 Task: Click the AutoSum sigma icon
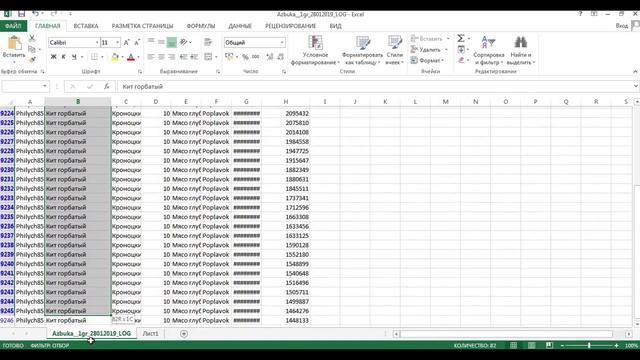click(x=461, y=38)
